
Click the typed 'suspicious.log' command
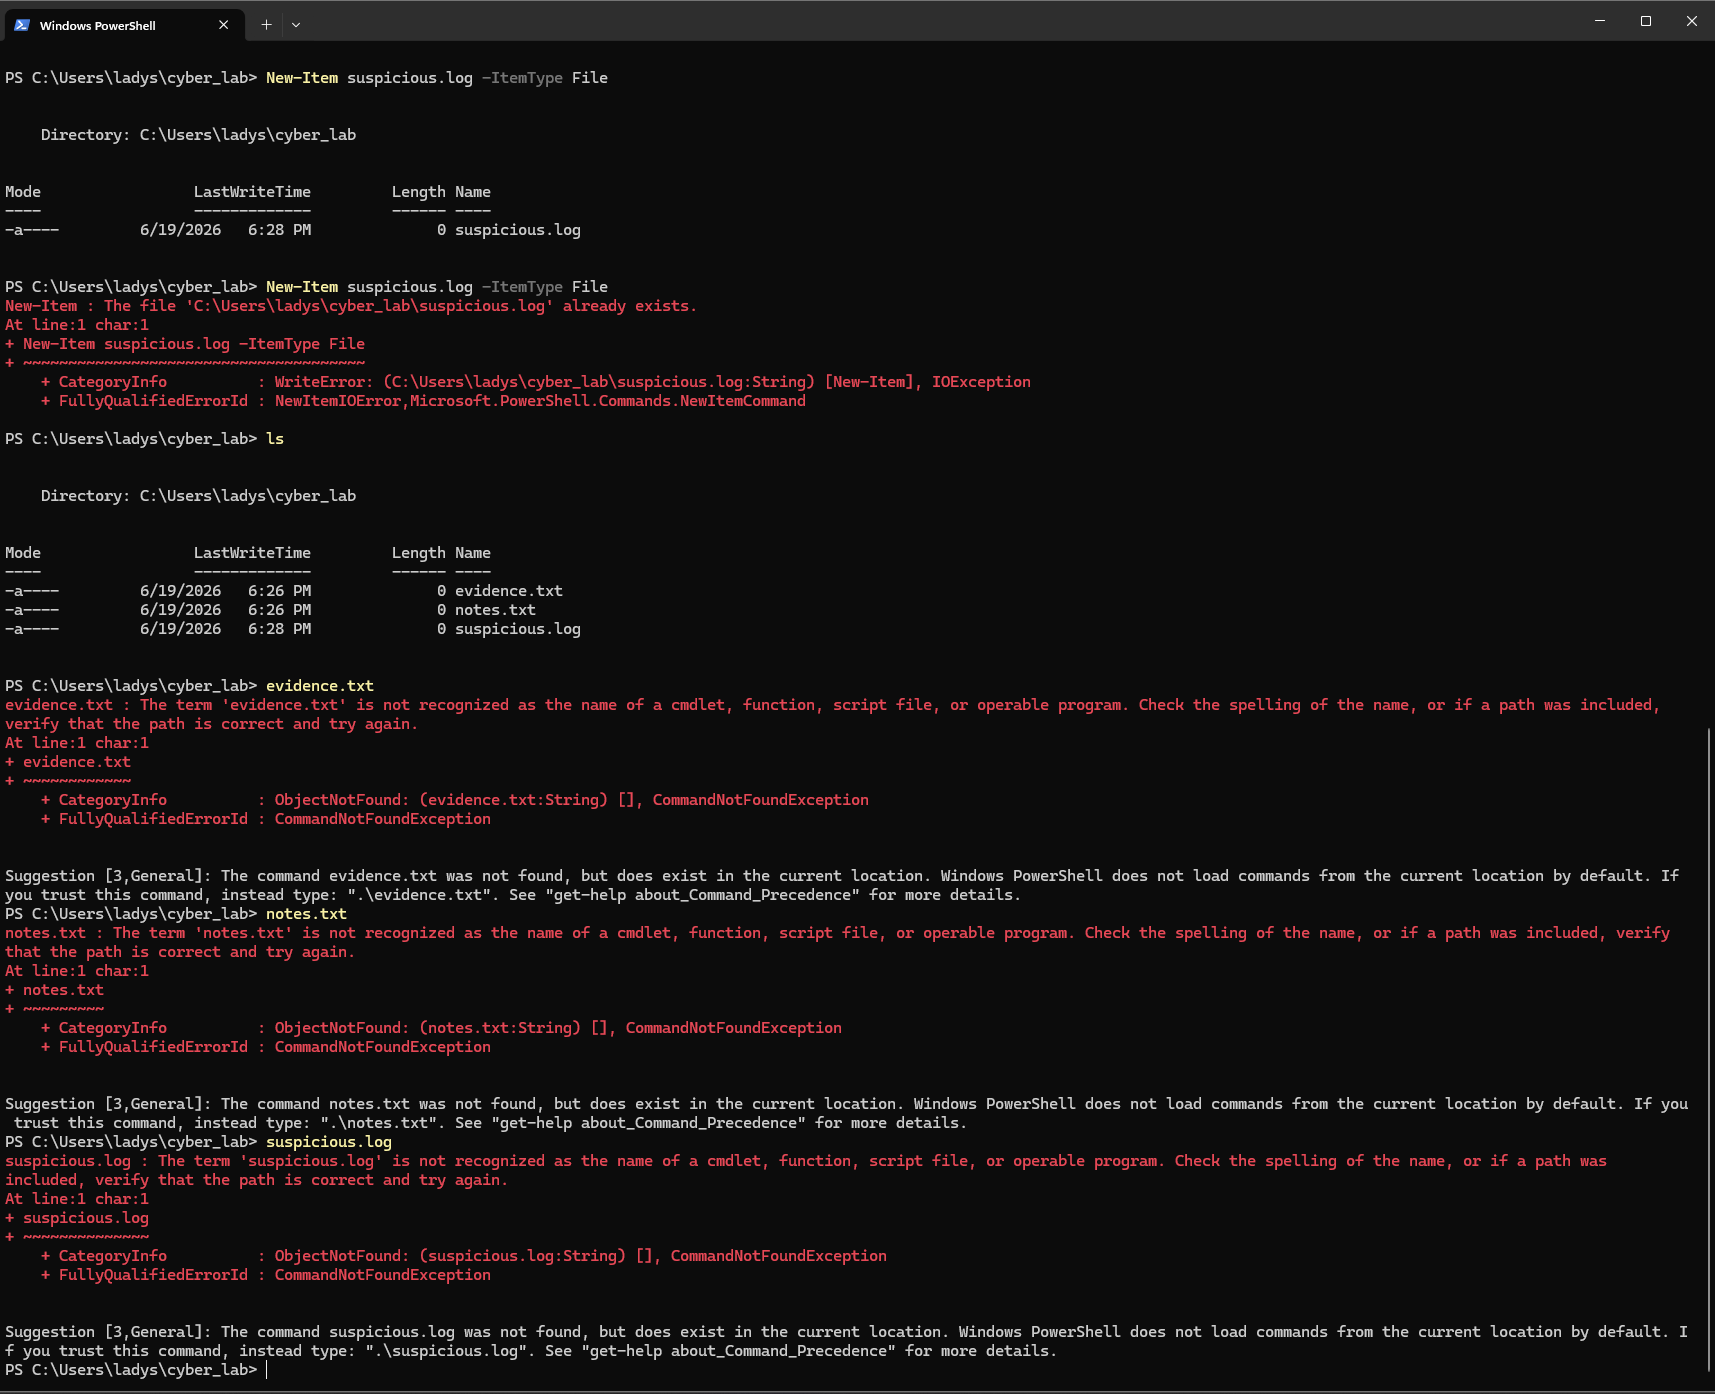tap(329, 1142)
